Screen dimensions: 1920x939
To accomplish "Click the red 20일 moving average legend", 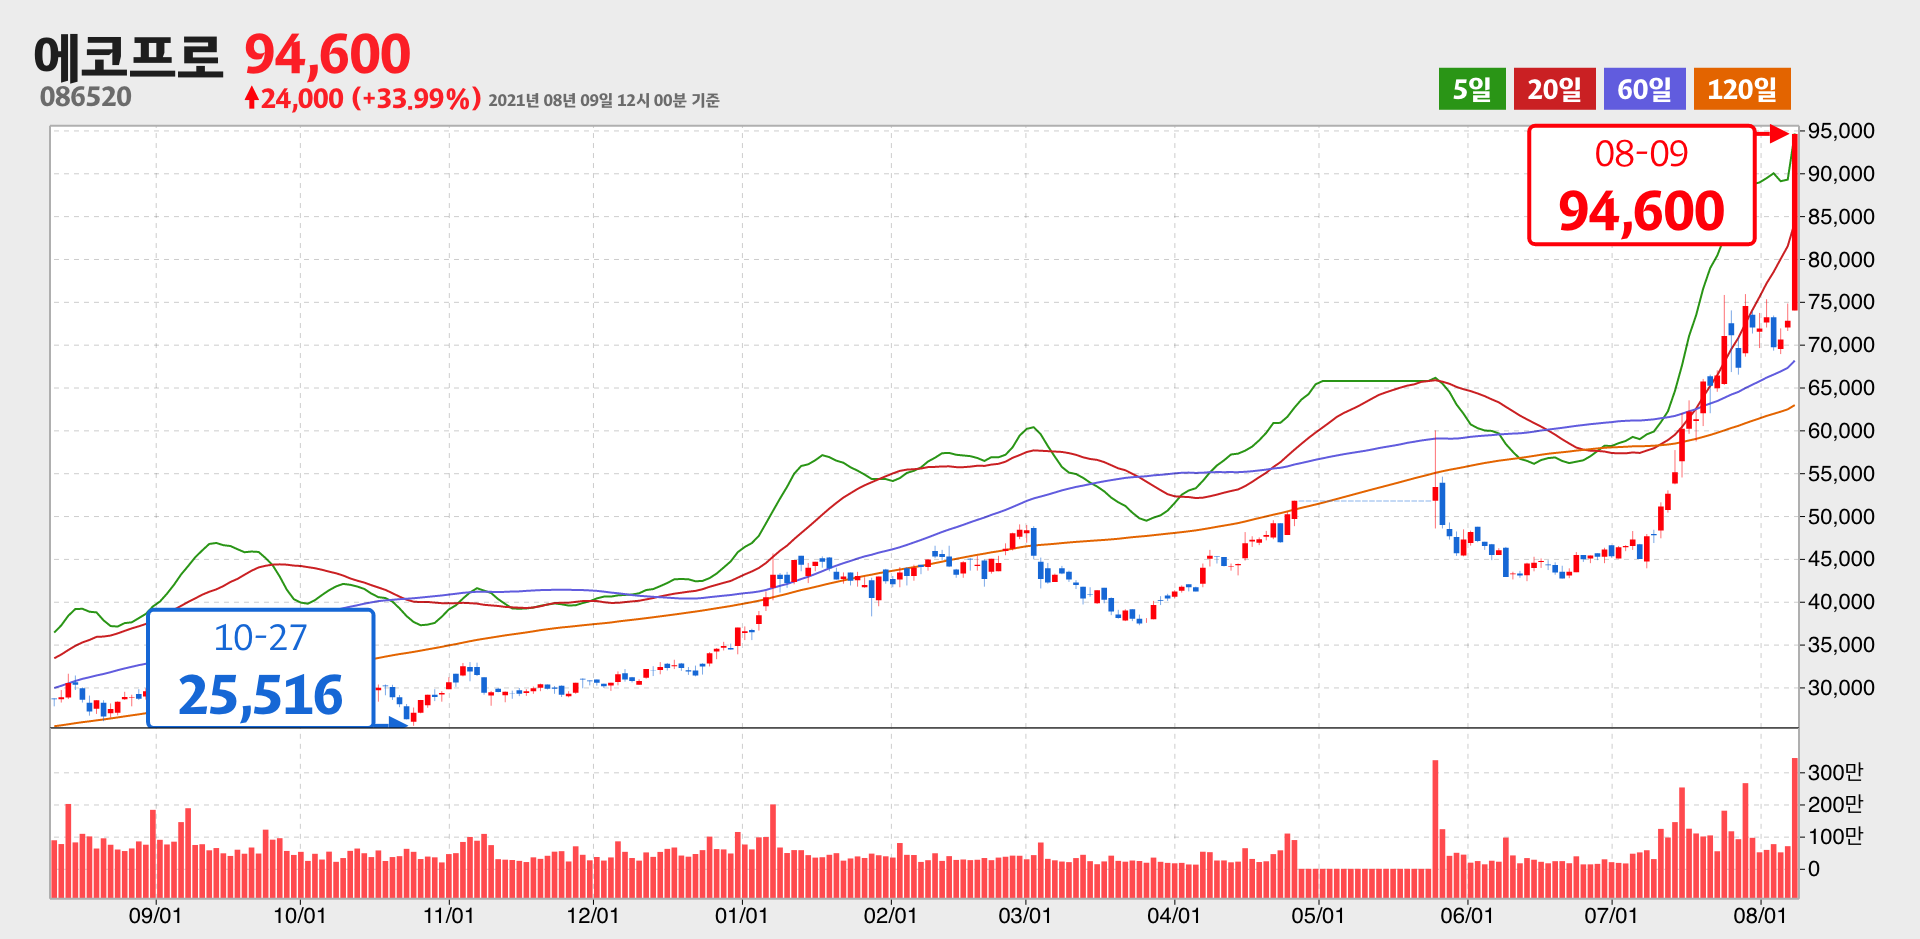I will click(x=1554, y=89).
